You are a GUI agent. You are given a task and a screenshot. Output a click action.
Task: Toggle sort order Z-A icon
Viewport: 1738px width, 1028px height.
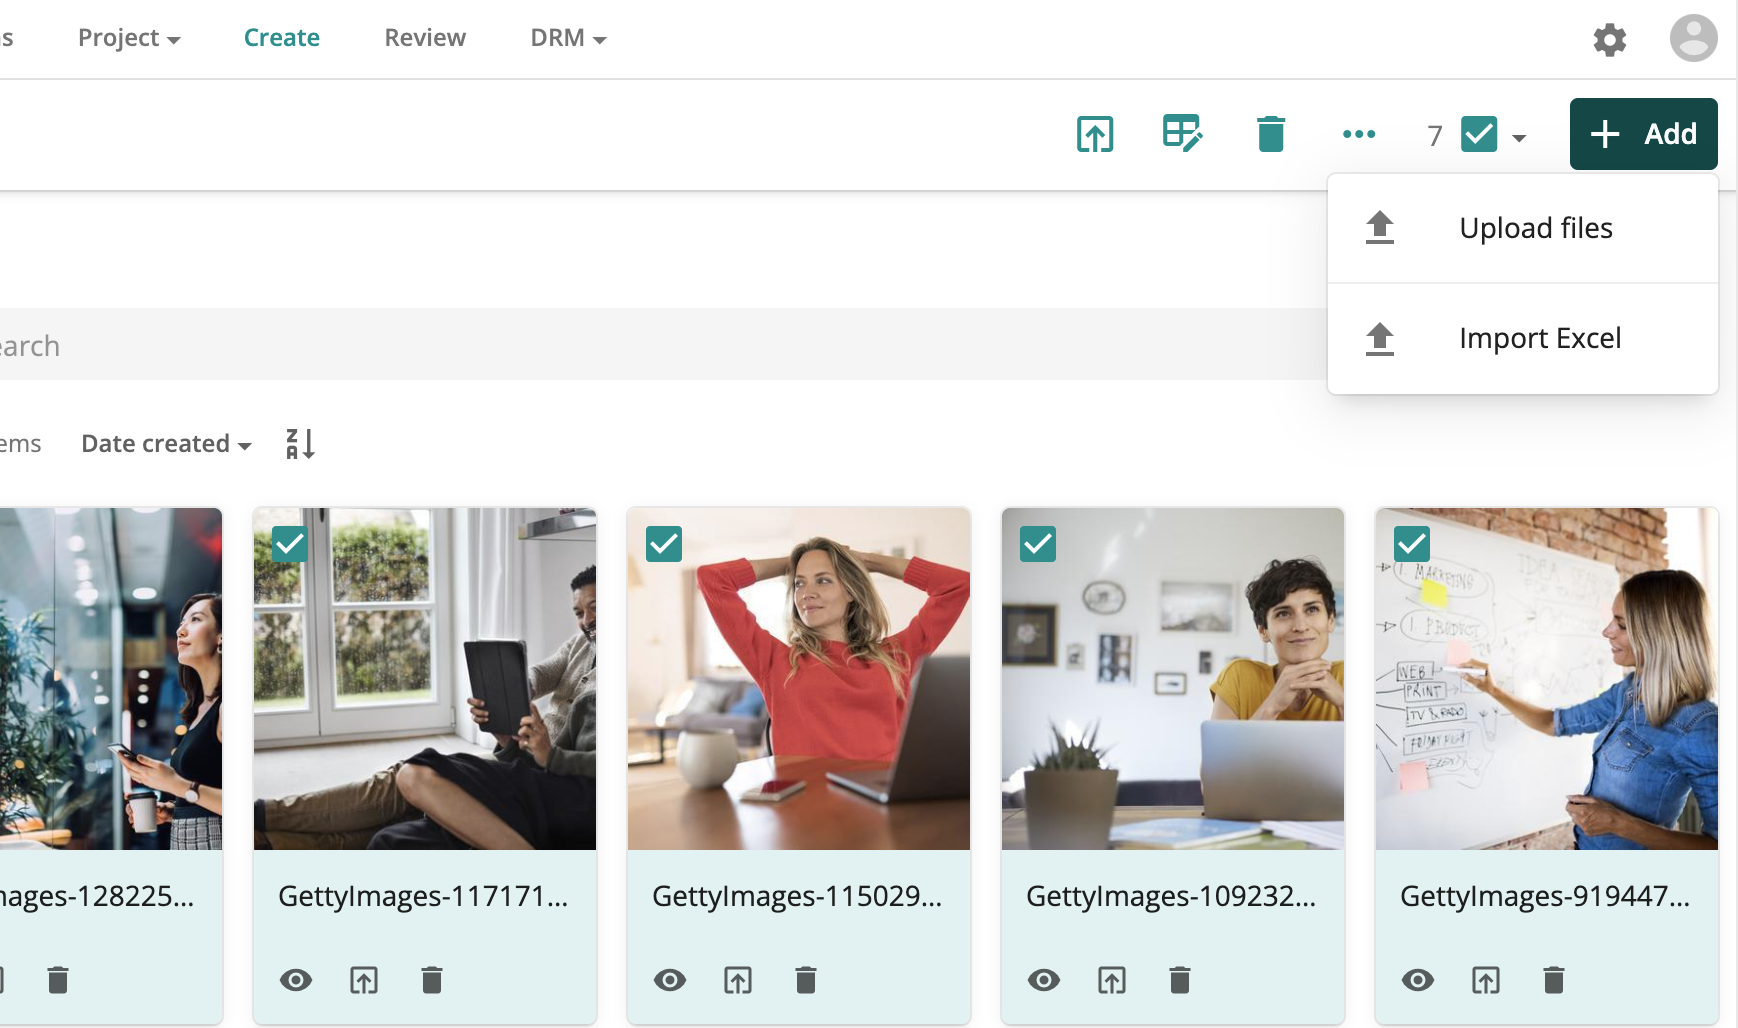click(x=300, y=443)
